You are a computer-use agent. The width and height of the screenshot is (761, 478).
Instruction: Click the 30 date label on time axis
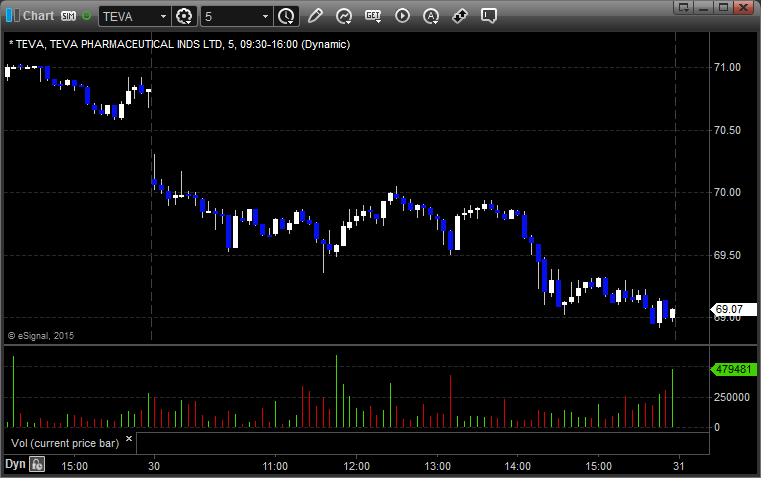[154, 466]
